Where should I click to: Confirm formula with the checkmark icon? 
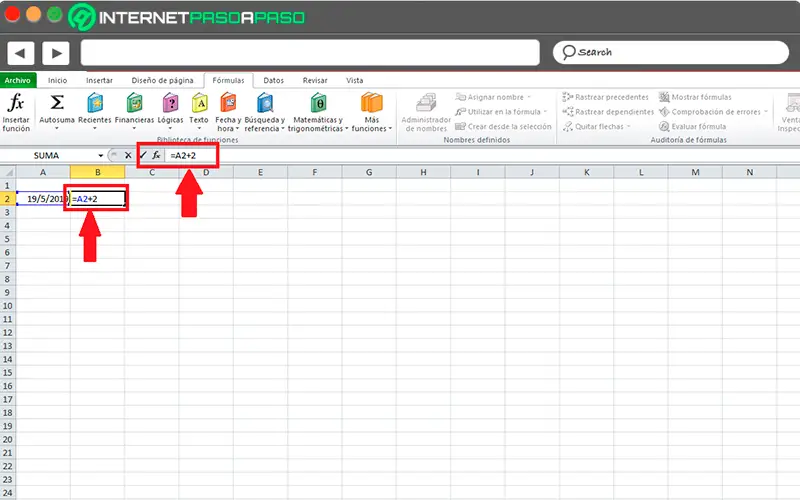click(143, 155)
